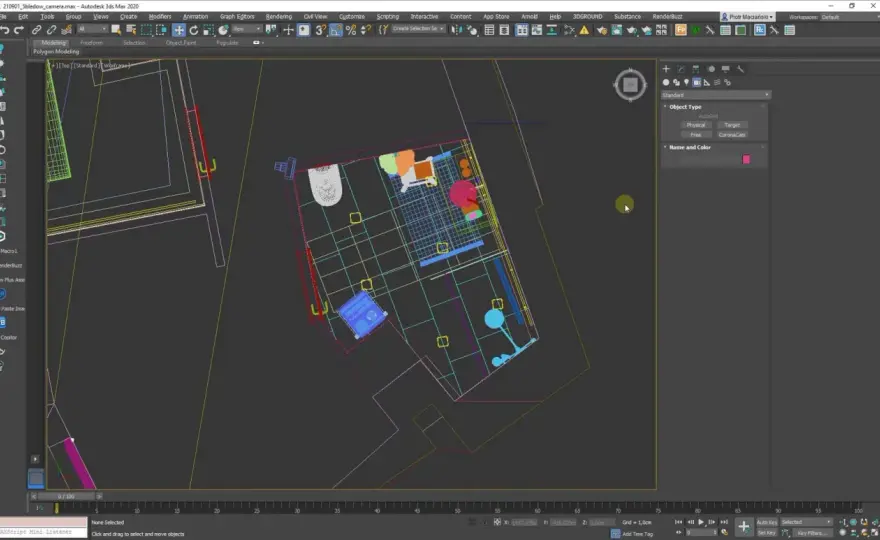Click the orange FP plugin icon
880x540 pixels.
point(681,30)
